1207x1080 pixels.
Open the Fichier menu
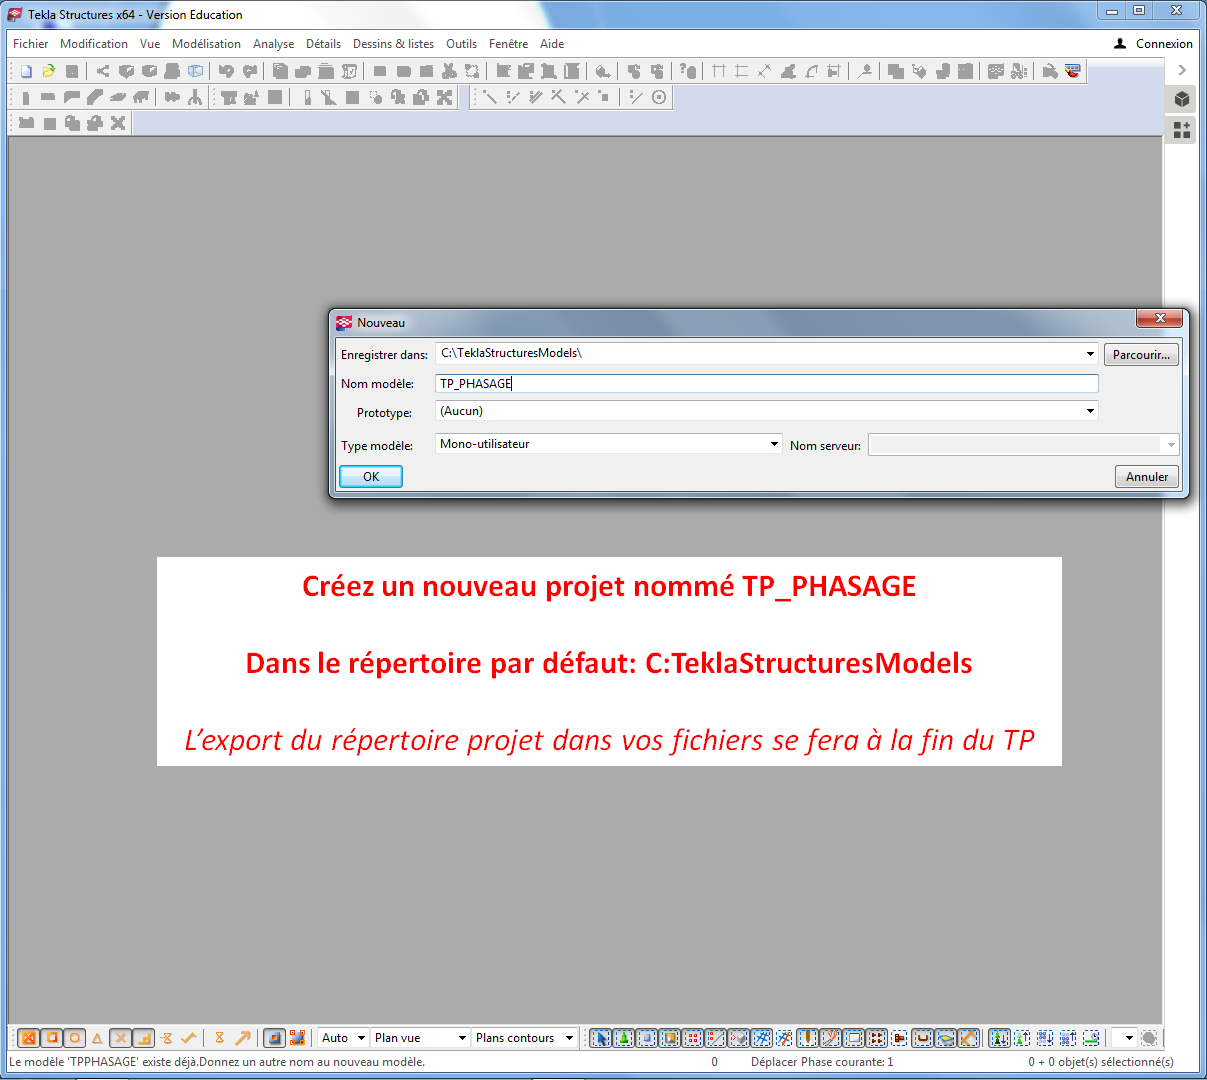coord(30,44)
